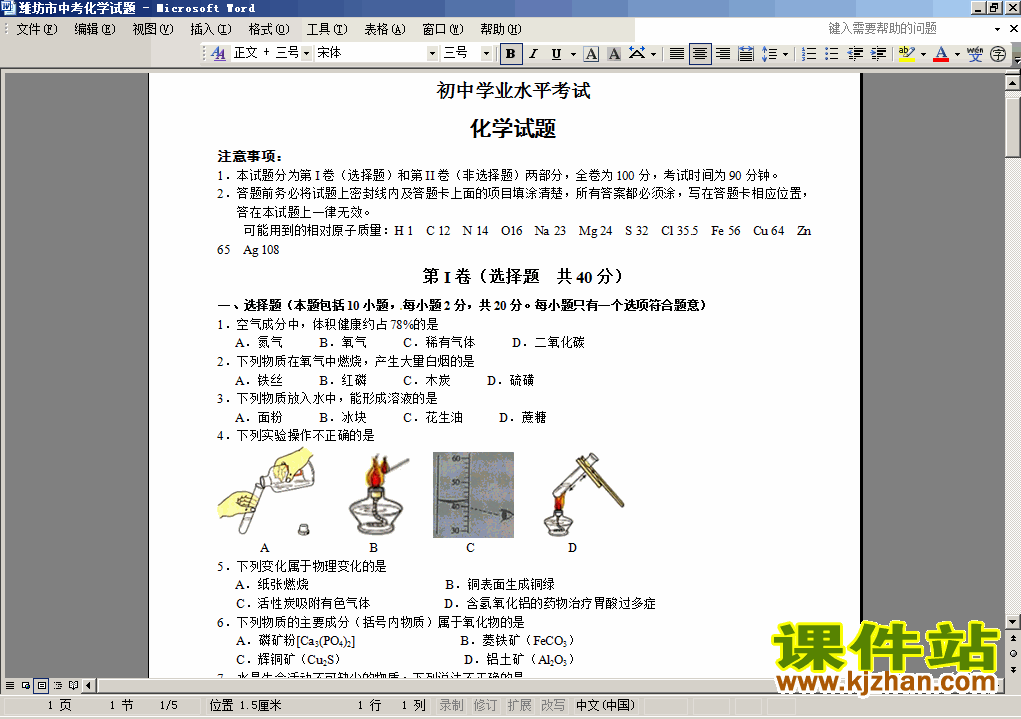Image resolution: width=1021 pixels, height=719 pixels.
Task: Open the 窗口(W) menu
Action: 443,29
